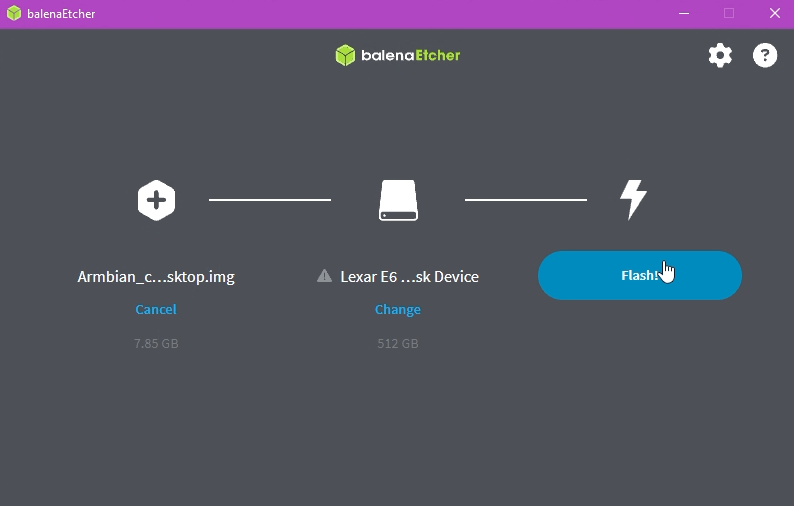Click the disabled maximize window button
Image resolution: width=794 pixels, height=506 pixels.
[x=729, y=13]
